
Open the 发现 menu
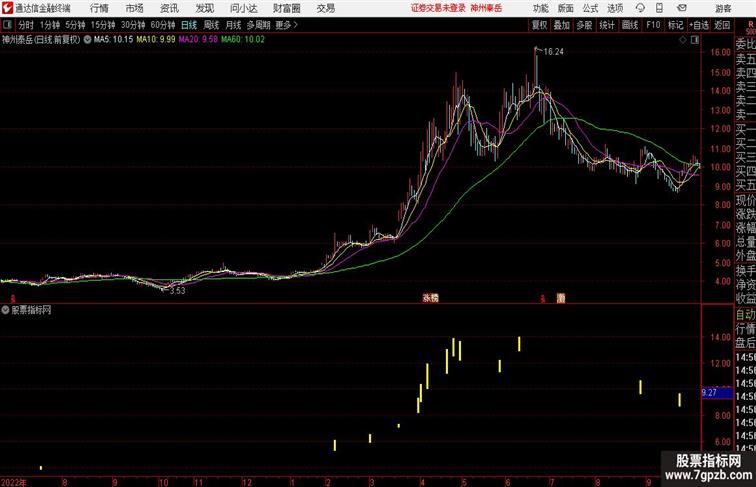coord(204,8)
